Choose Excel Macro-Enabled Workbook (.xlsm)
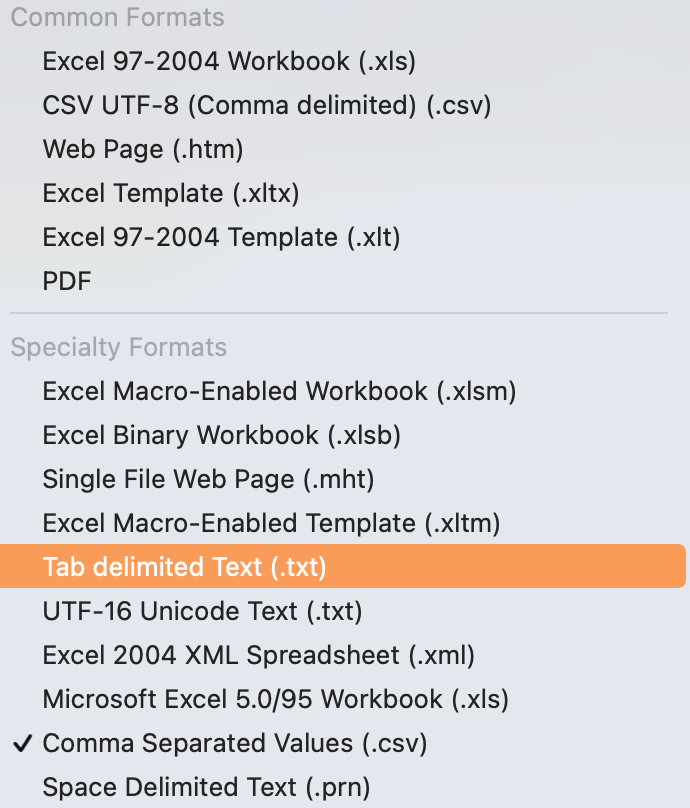Image resolution: width=690 pixels, height=808 pixels. [279, 391]
